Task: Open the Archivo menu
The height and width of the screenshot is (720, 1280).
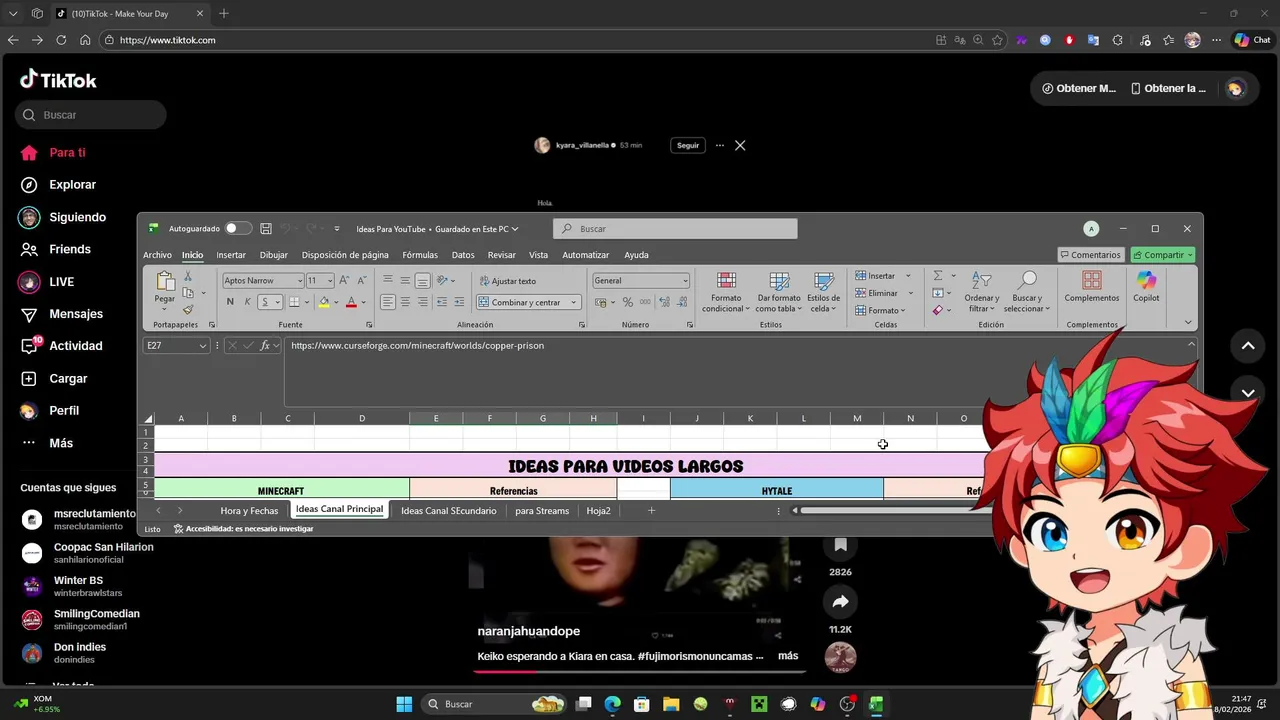Action: tap(157, 255)
